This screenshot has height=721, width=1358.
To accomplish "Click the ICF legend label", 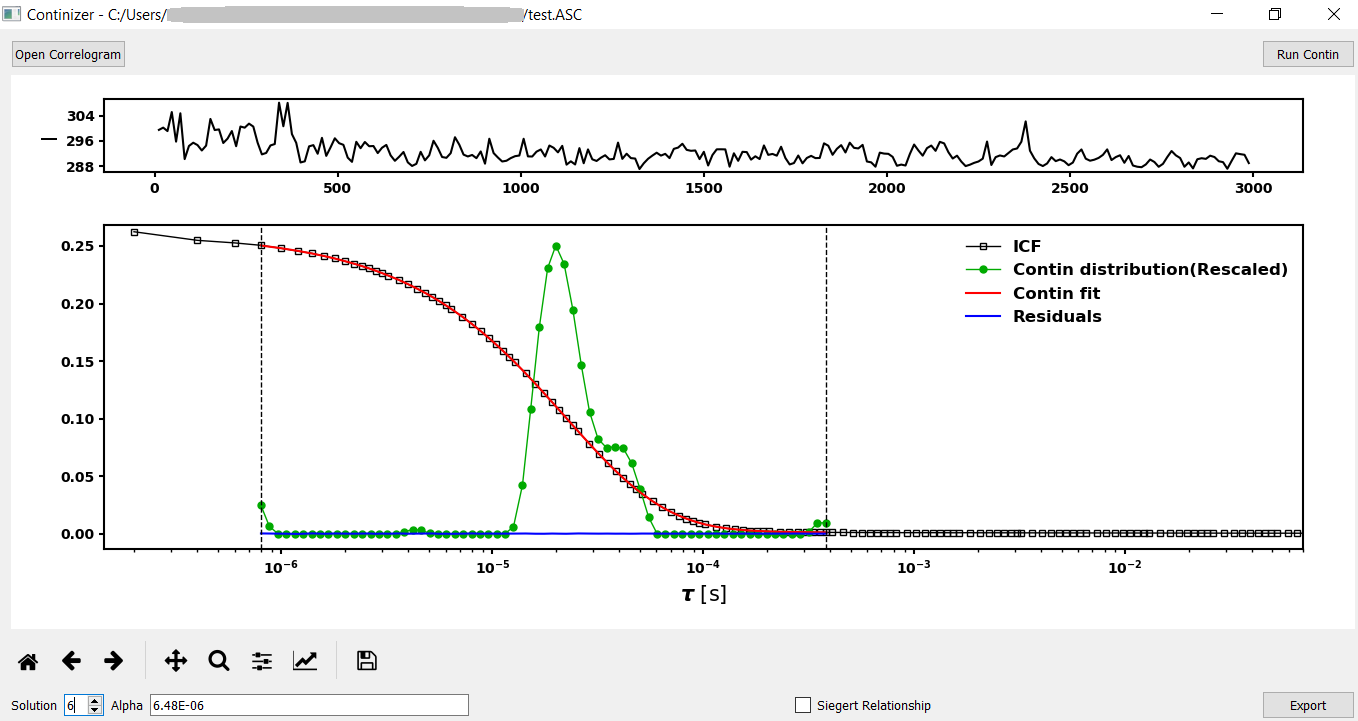I will point(1027,246).
